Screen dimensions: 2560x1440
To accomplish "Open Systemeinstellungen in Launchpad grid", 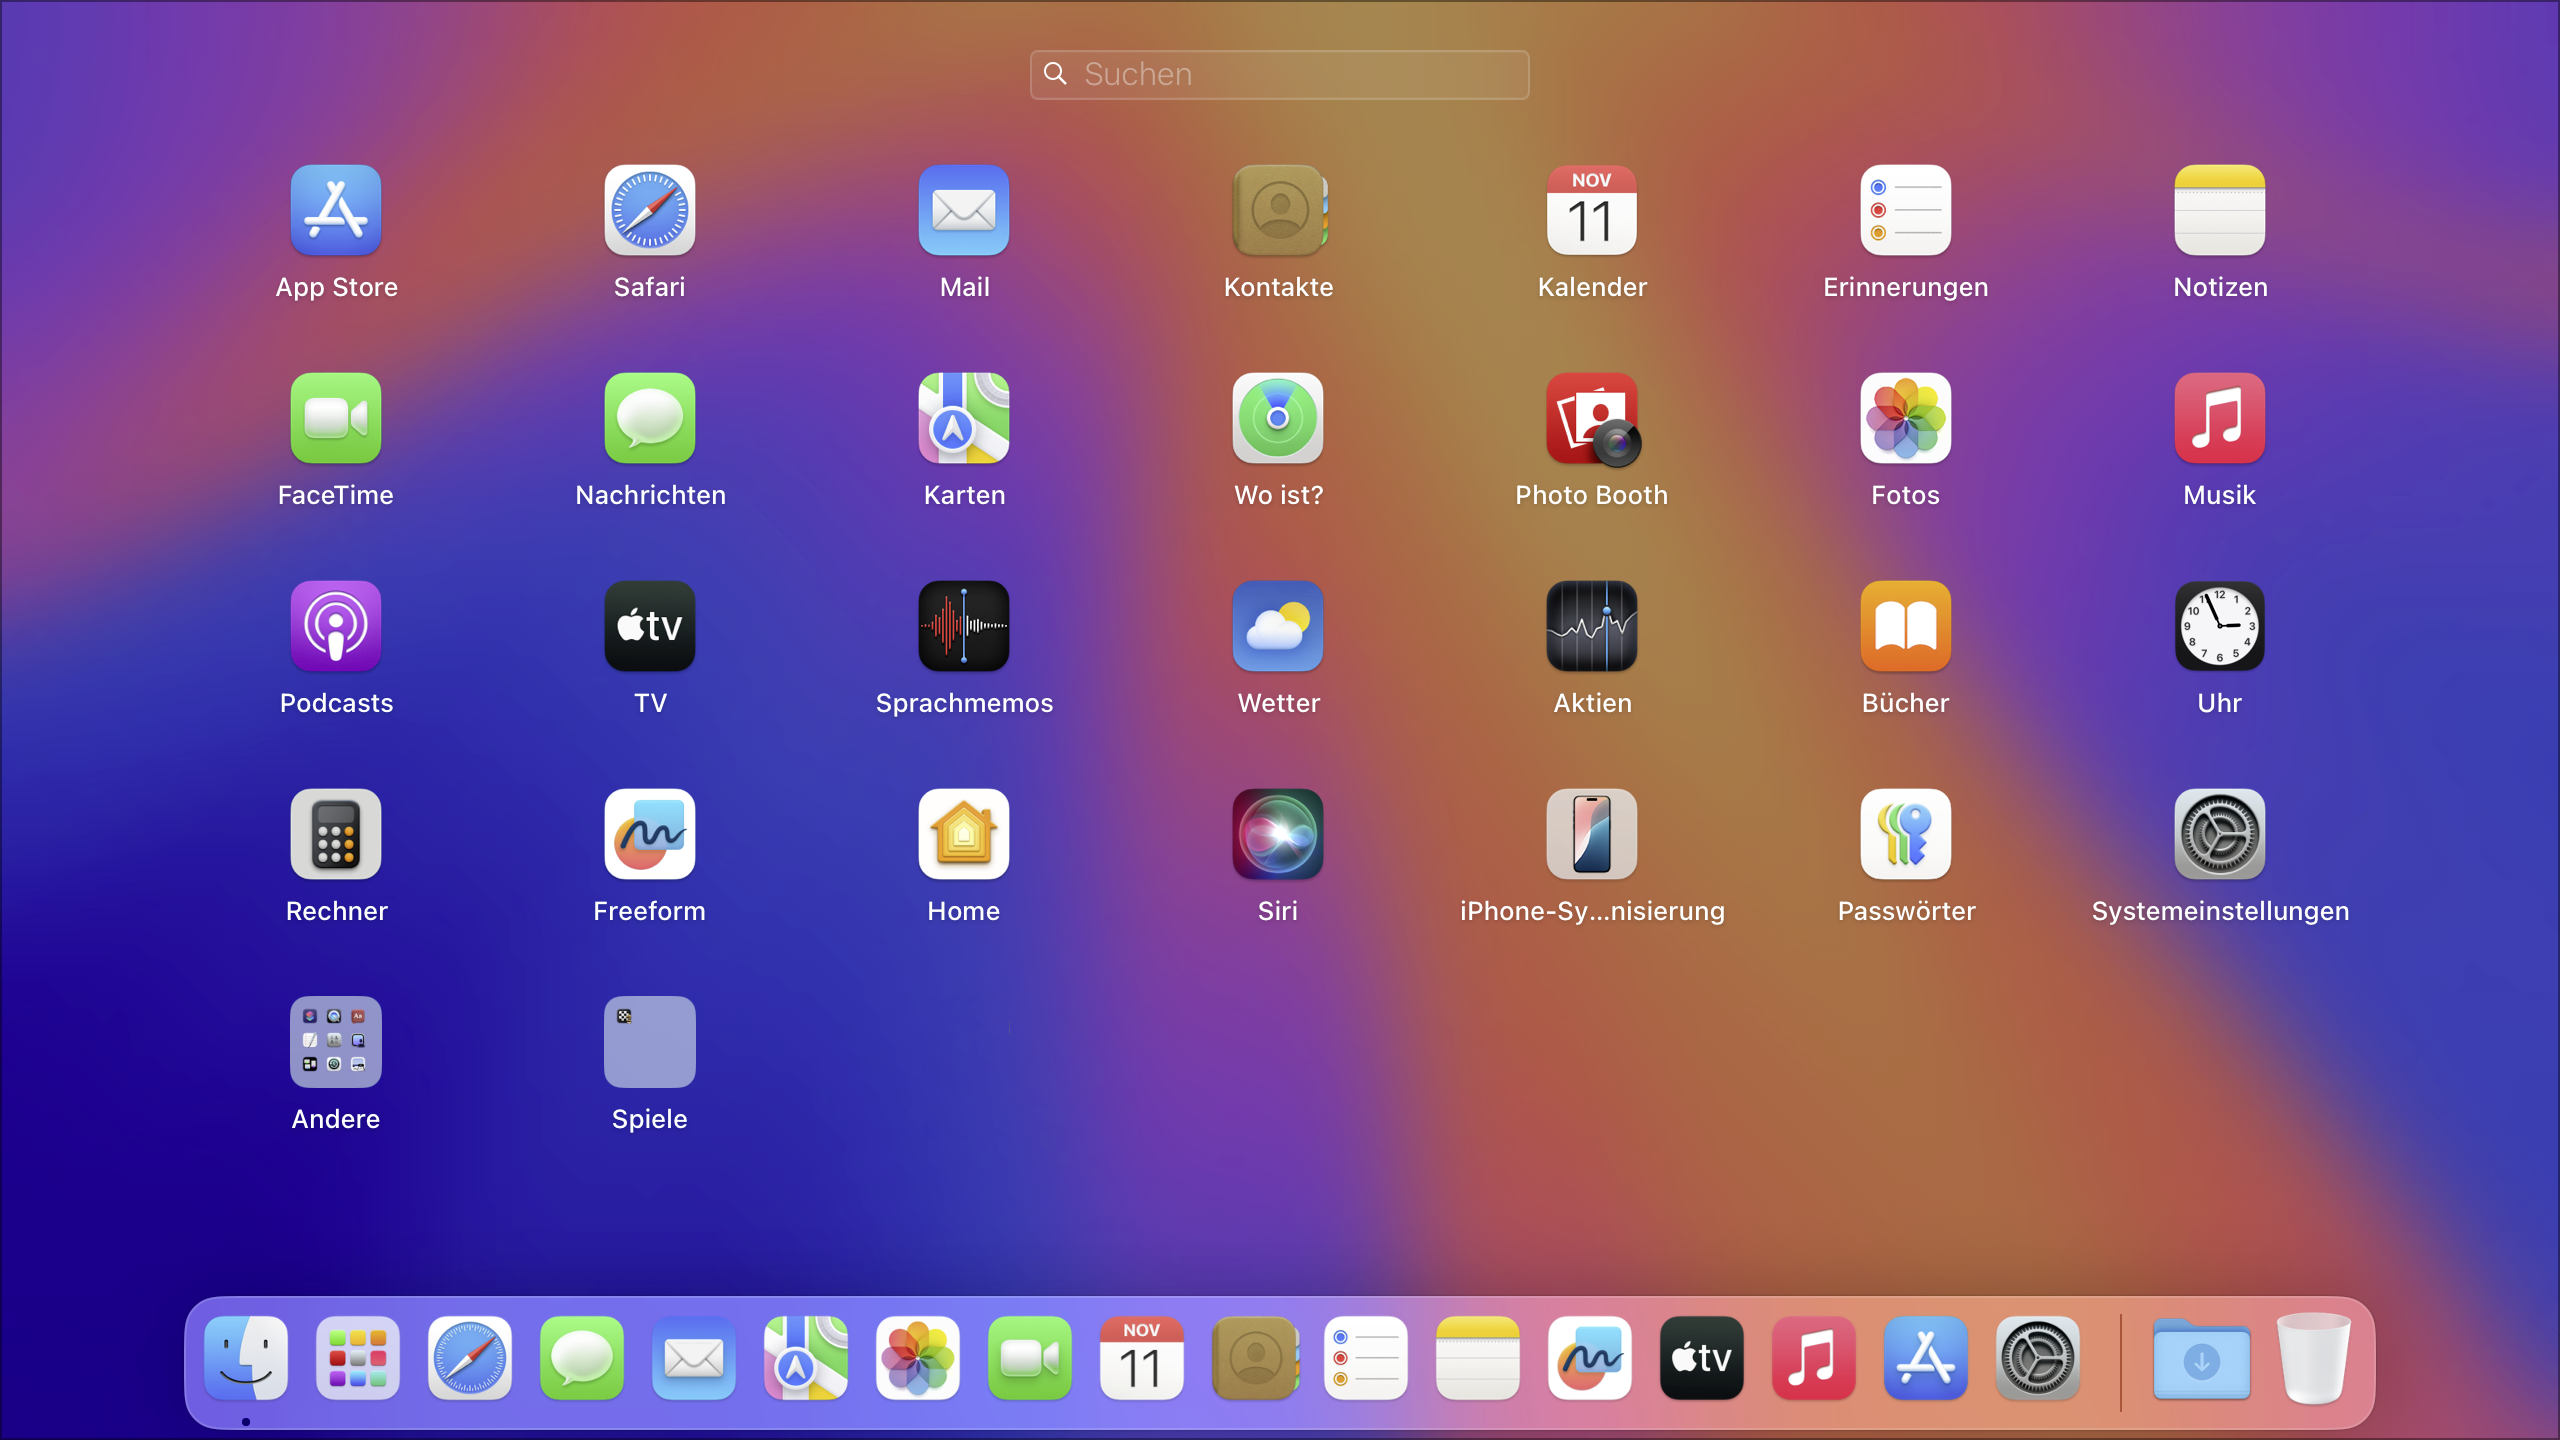I will (x=2220, y=835).
